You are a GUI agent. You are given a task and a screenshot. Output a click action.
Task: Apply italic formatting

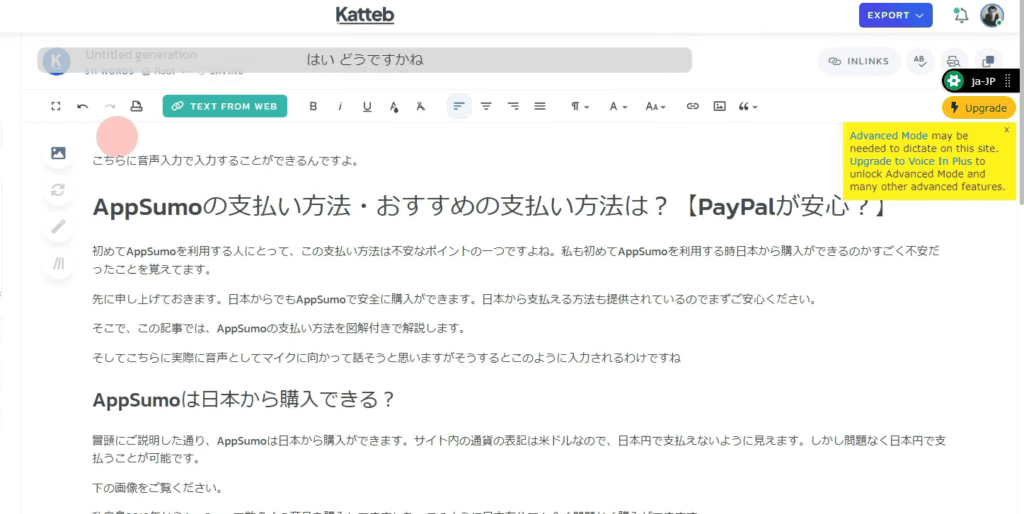pyautogui.click(x=340, y=106)
